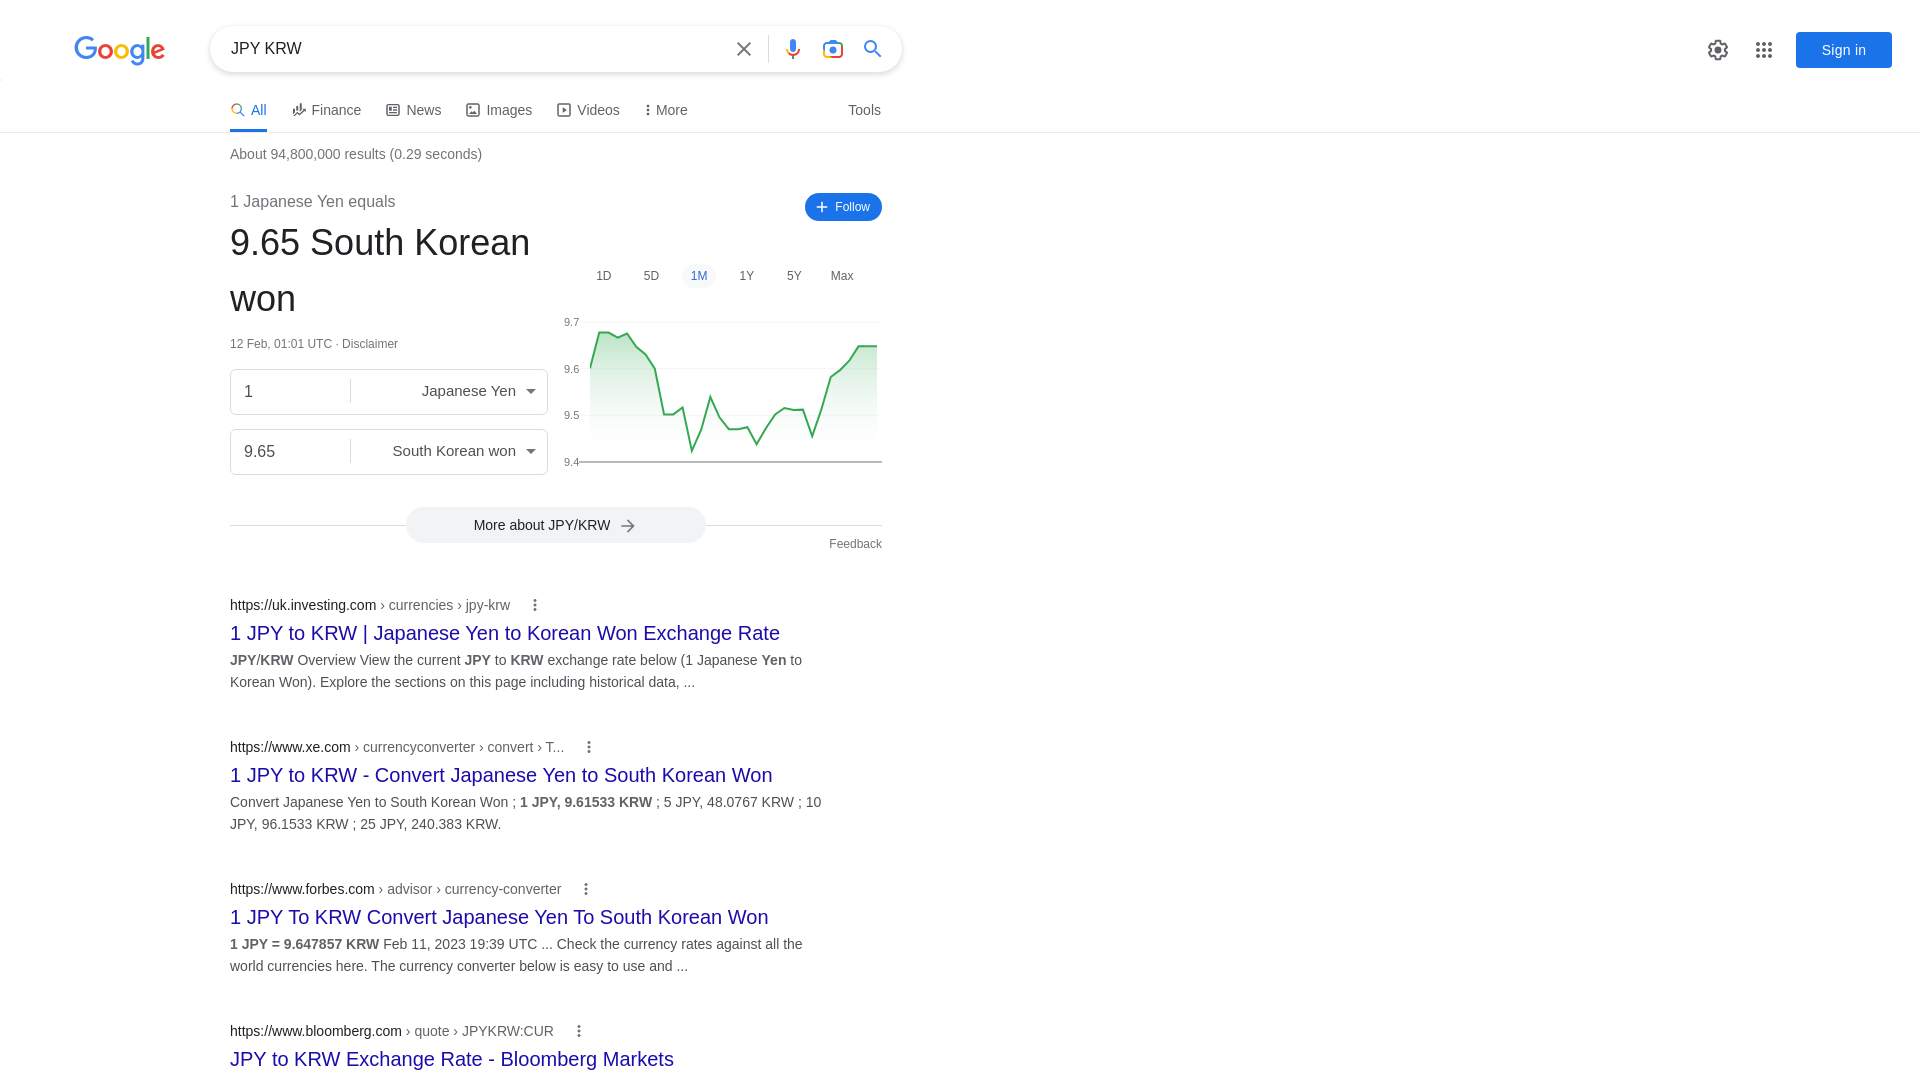
Task: Expand the More search categories menu
Action: 666,110
